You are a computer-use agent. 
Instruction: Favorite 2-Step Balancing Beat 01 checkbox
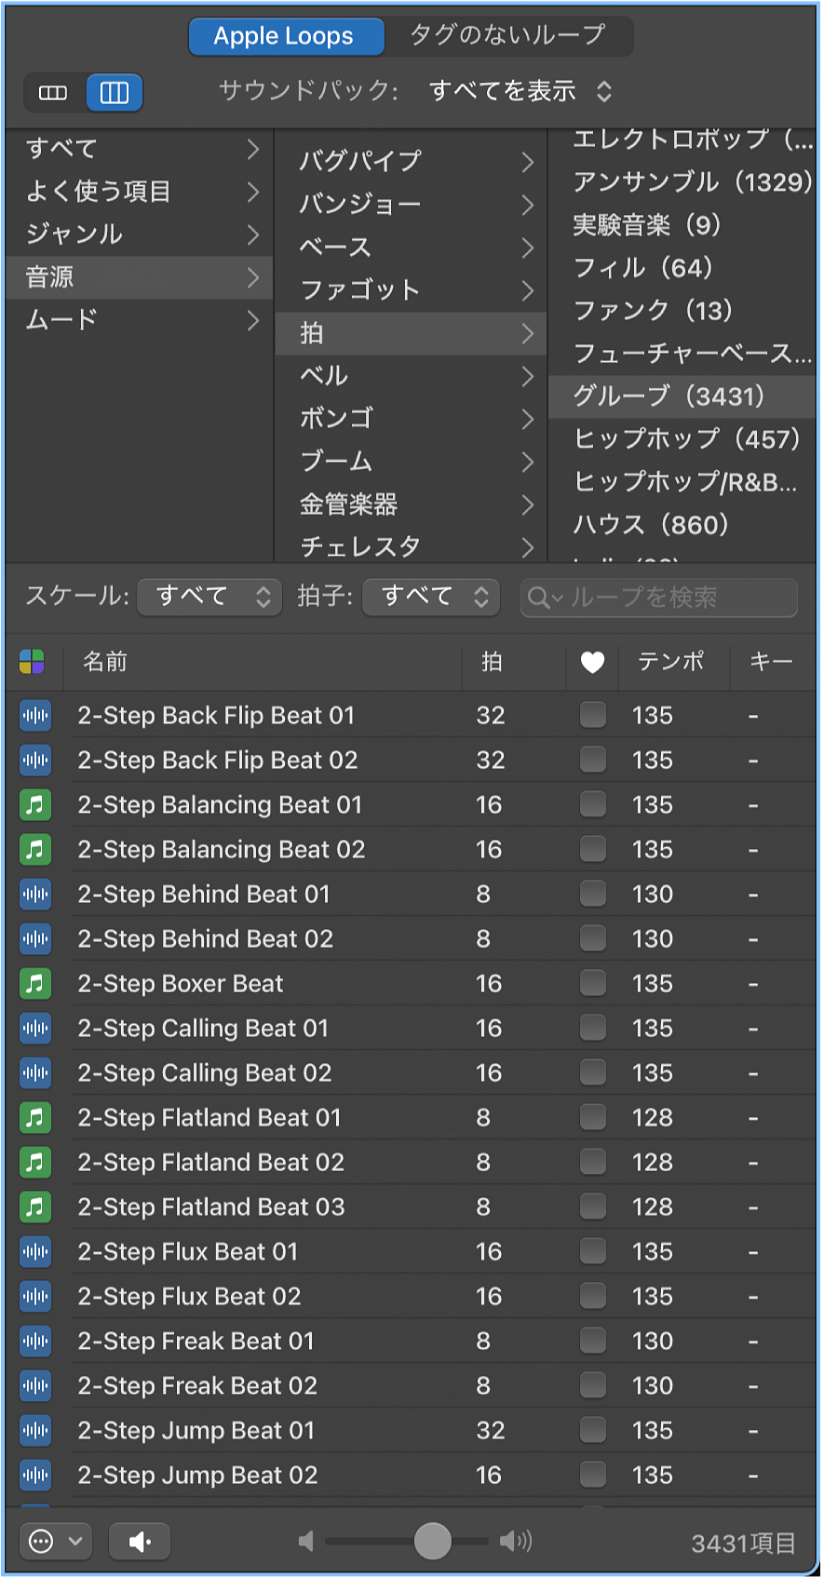click(593, 805)
